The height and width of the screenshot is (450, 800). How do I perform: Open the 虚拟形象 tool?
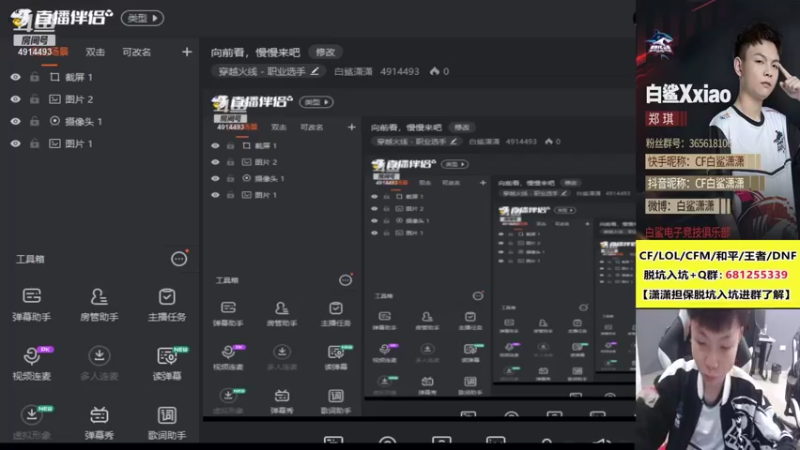(x=32, y=422)
